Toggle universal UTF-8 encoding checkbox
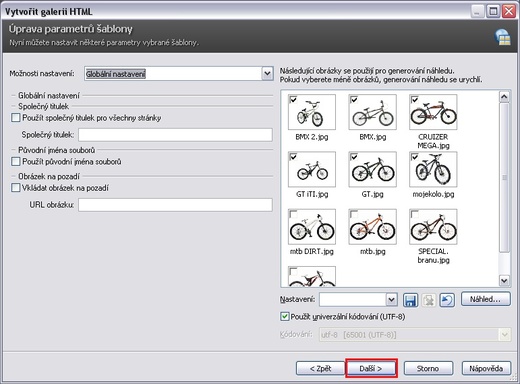The image size is (520, 384). (x=284, y=316)
